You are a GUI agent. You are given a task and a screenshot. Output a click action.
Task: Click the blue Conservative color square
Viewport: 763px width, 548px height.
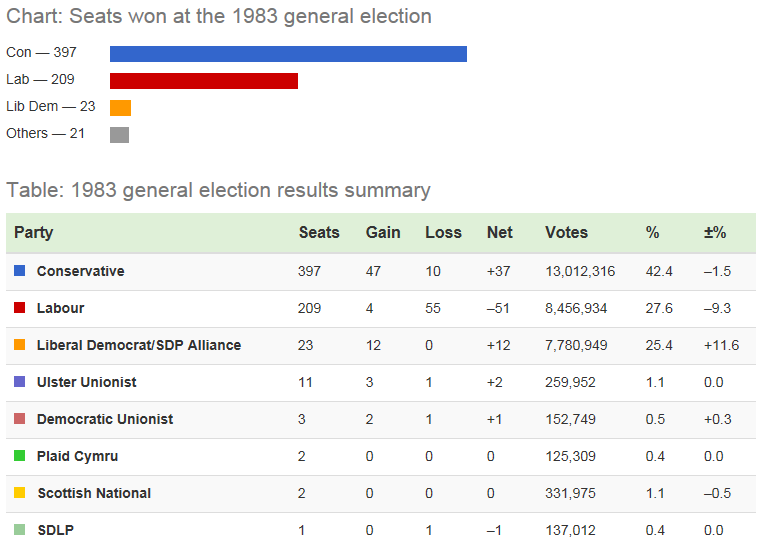(x=19, y=271)
